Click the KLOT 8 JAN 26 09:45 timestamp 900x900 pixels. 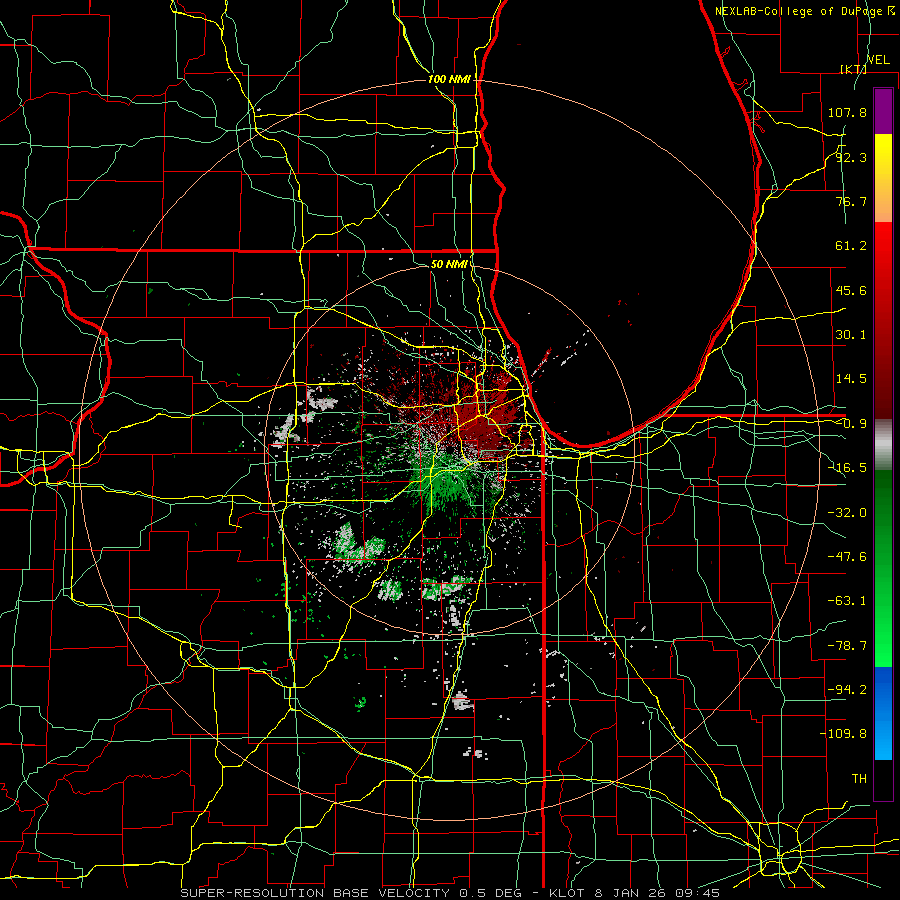click(x=634, y=893)
